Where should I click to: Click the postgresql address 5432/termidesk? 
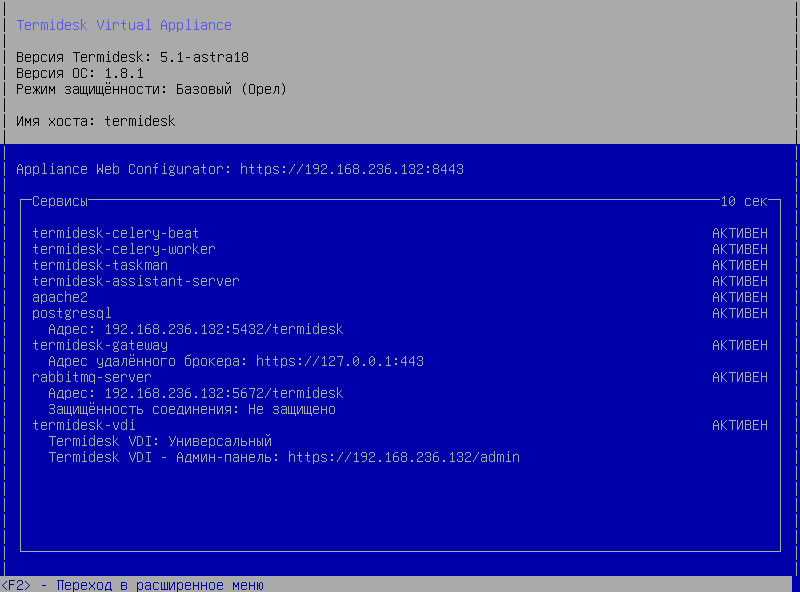tap(224, 329)
